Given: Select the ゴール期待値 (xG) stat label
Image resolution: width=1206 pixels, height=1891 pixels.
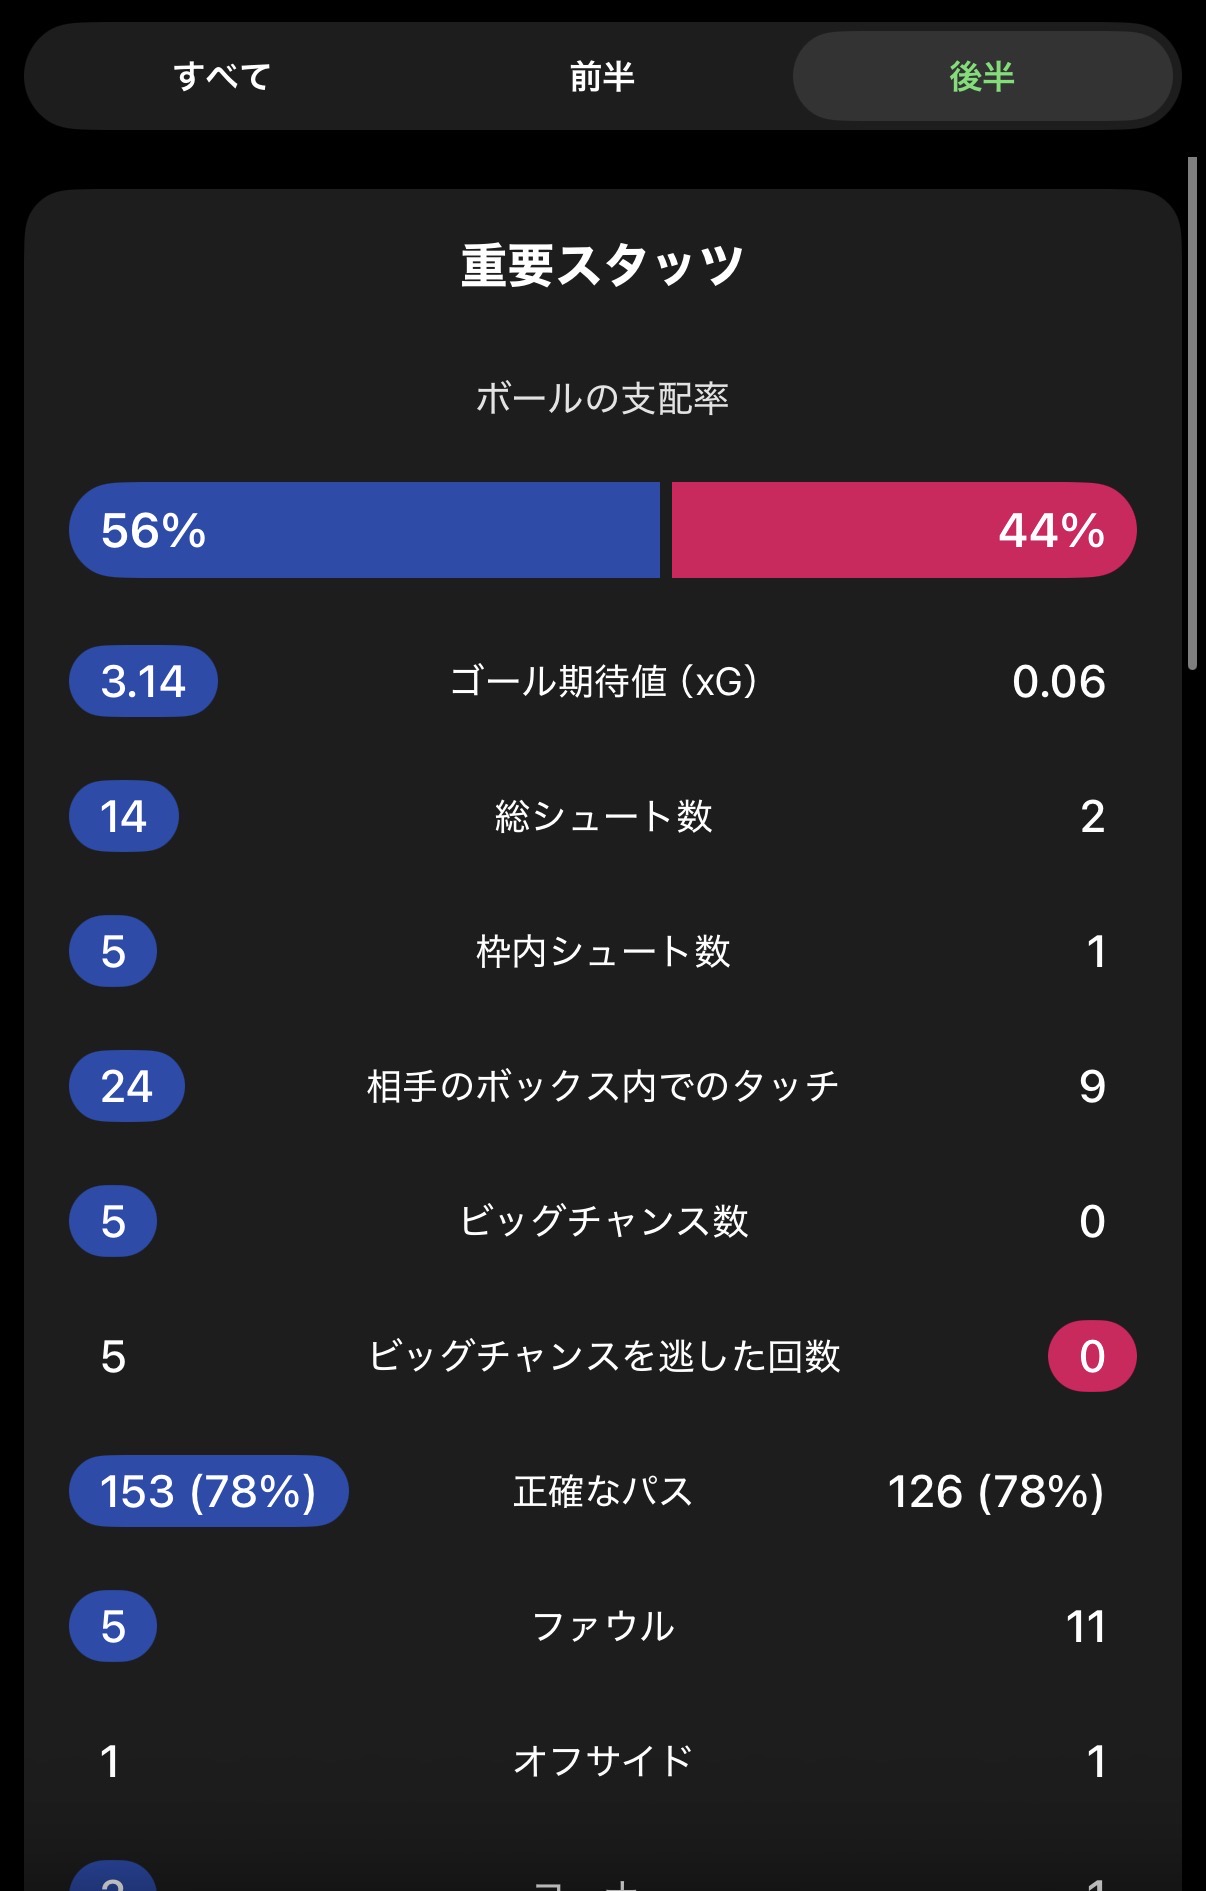Looking at the screenshot, I should tap(602, 682).
